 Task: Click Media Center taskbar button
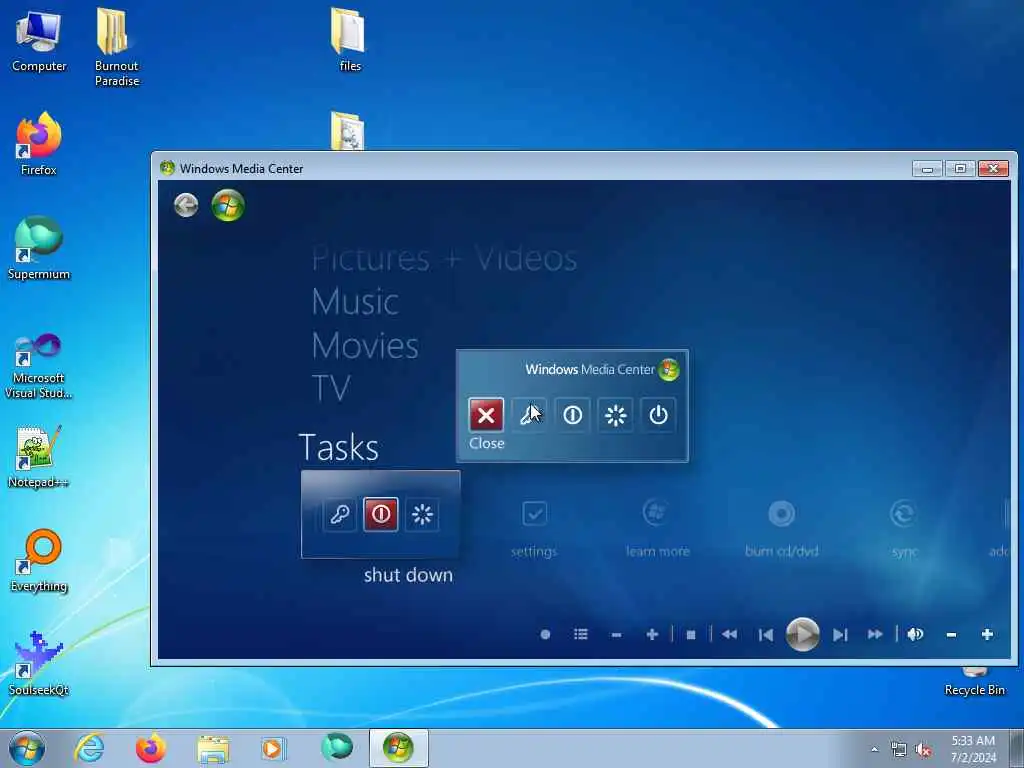pos(398,748)
